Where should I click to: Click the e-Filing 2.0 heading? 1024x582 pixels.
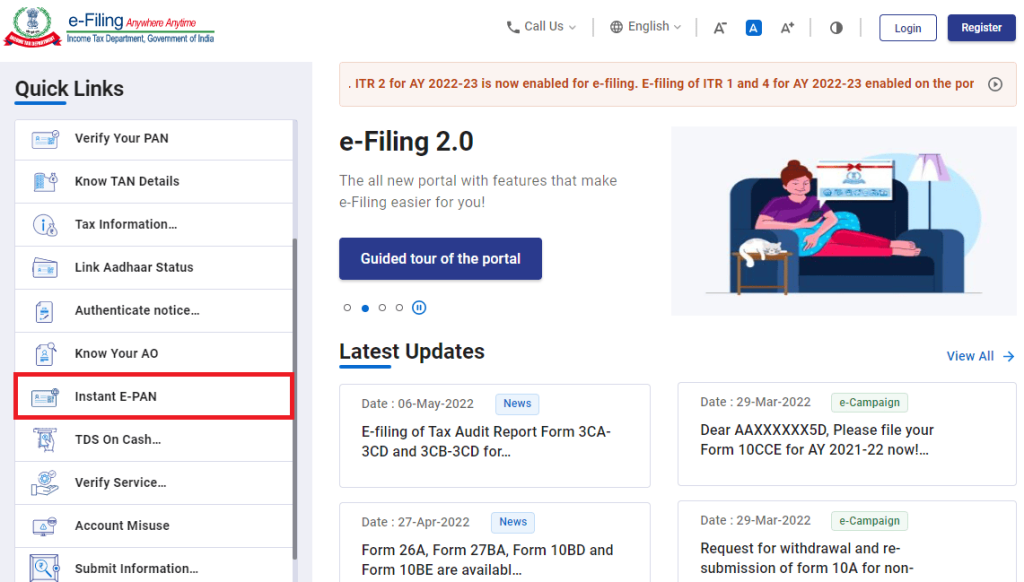[406, 142]
